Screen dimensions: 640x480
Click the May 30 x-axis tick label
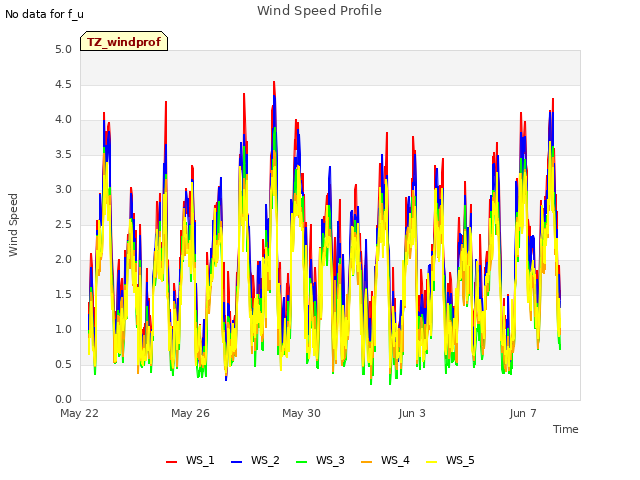[x=302, y=413]
